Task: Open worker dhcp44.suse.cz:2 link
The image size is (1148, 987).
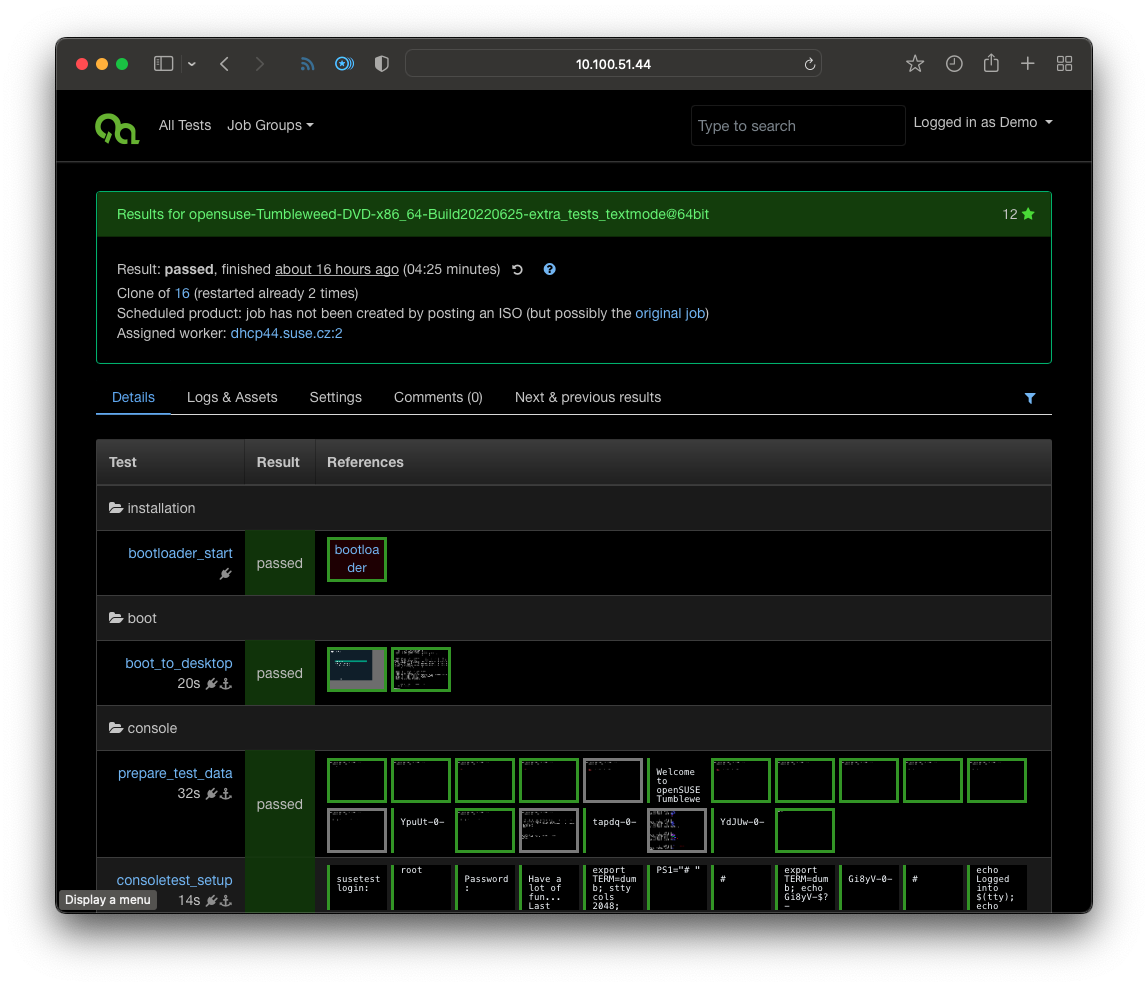Action: coord(286,333)
